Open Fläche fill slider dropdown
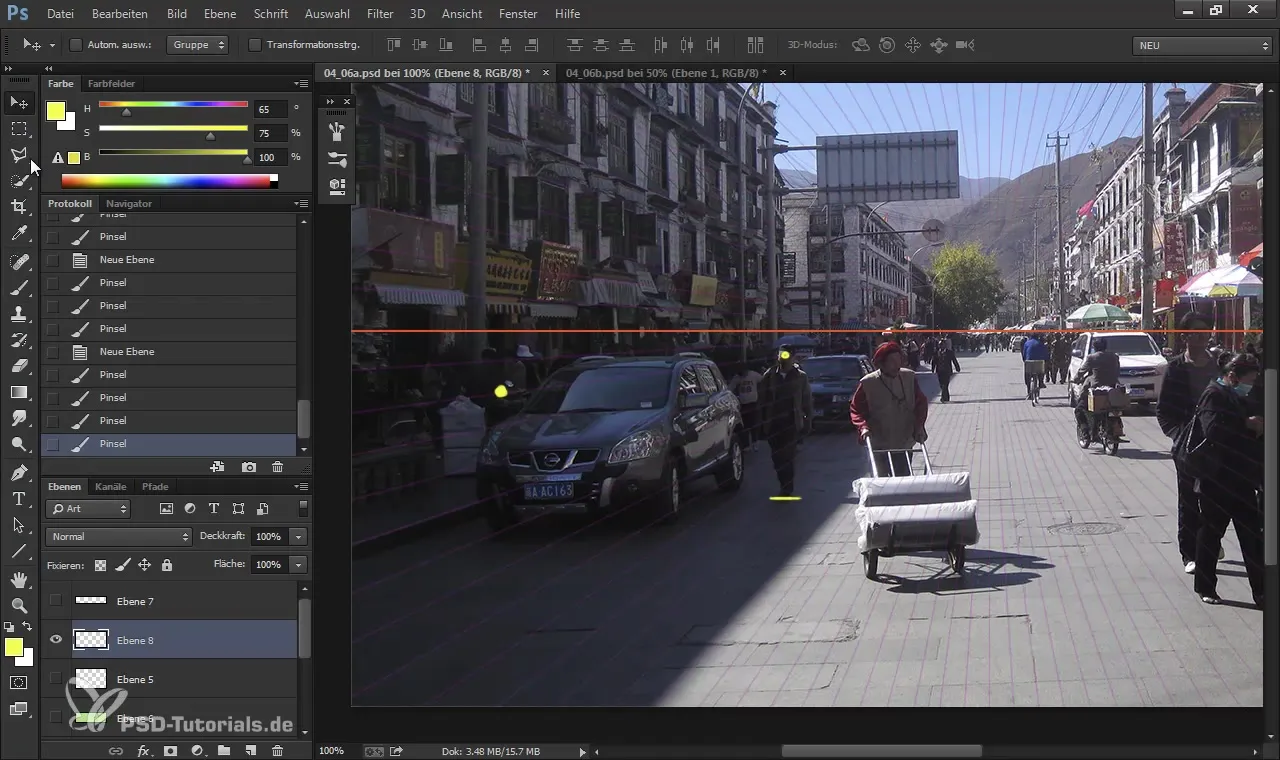 click(x=298, y=565)
